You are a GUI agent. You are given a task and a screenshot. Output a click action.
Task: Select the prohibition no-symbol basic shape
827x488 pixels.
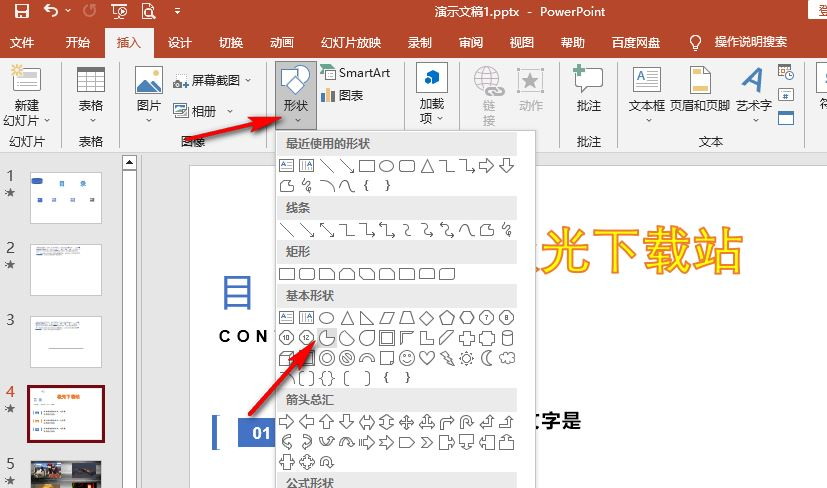point(347,358)
